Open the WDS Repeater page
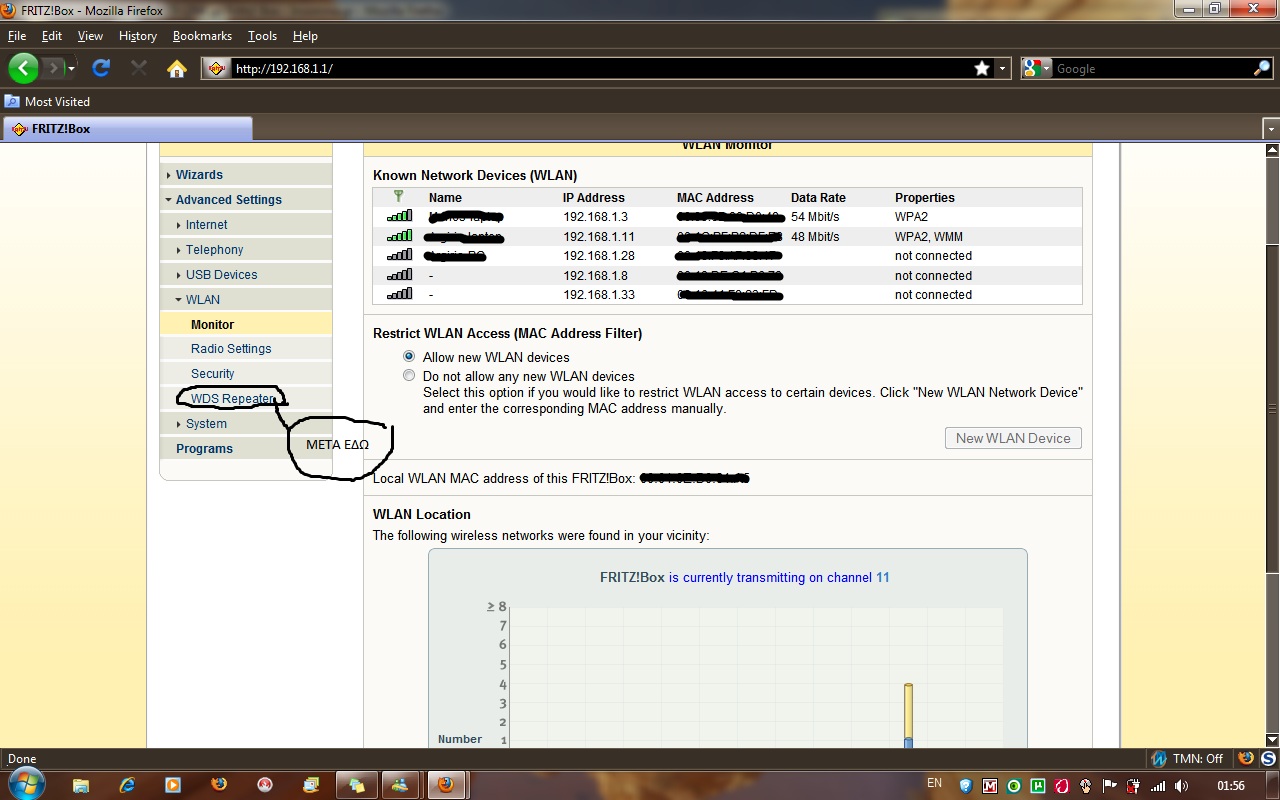The width and height of the screenshot is (1280, 800). 231,399
